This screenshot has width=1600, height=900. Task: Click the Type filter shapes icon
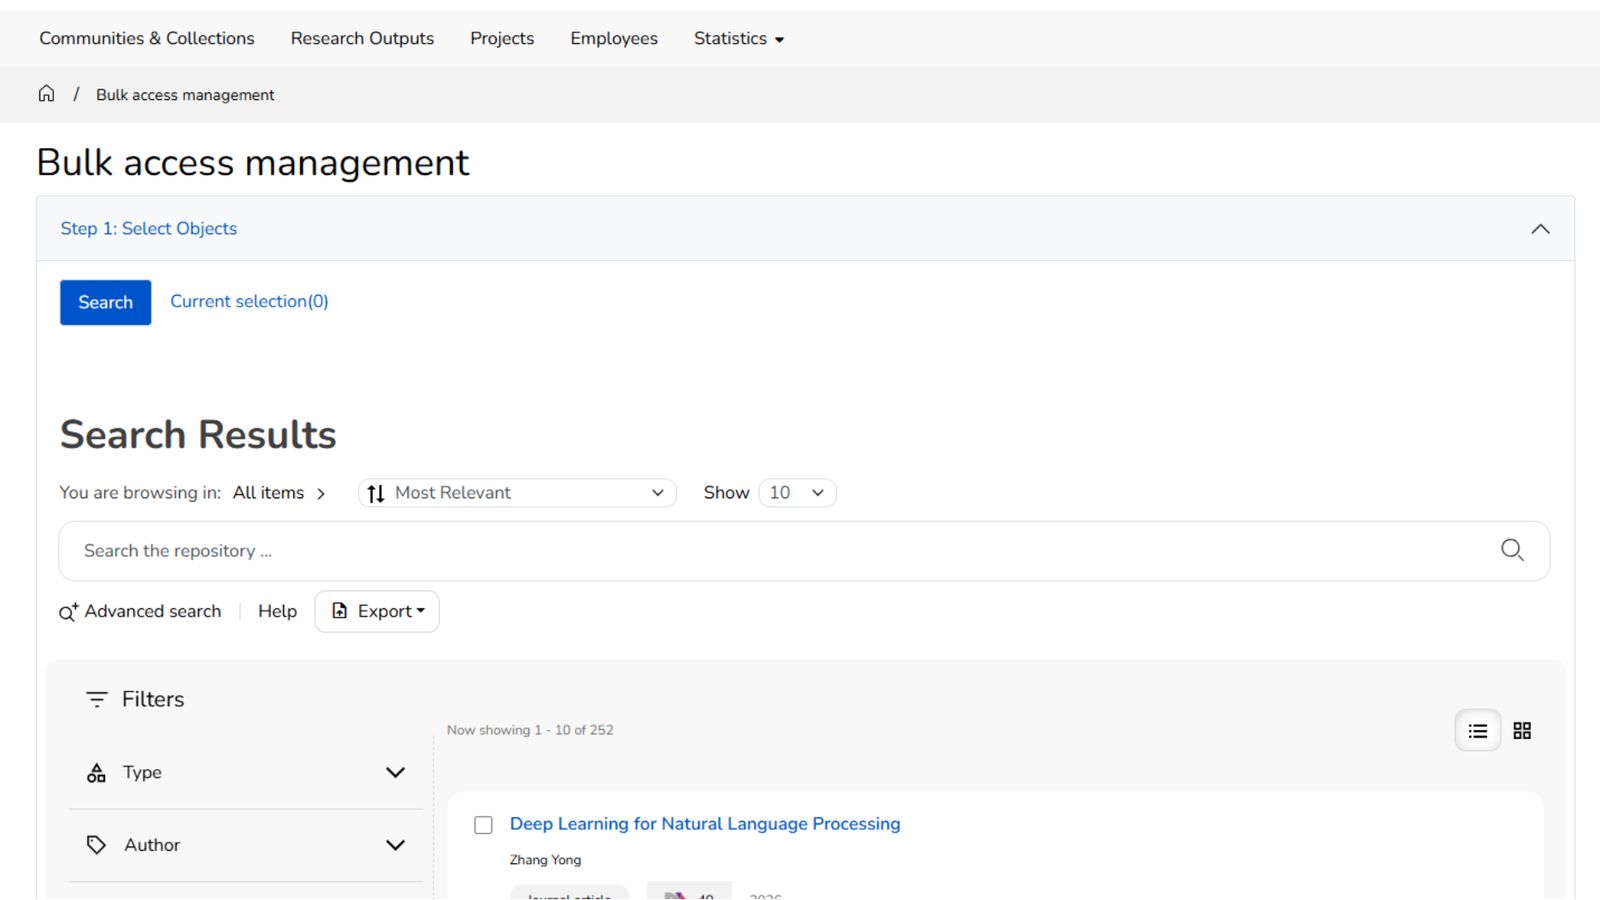pyautogui.click(x=96, y=772)
